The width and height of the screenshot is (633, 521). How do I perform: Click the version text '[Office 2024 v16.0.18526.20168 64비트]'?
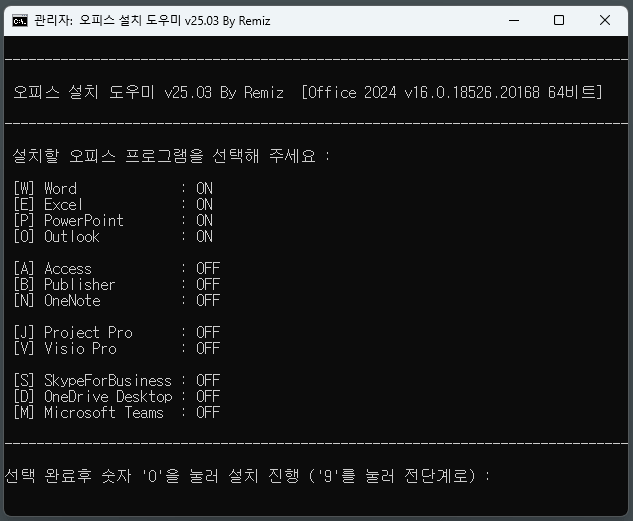point(452,92)
